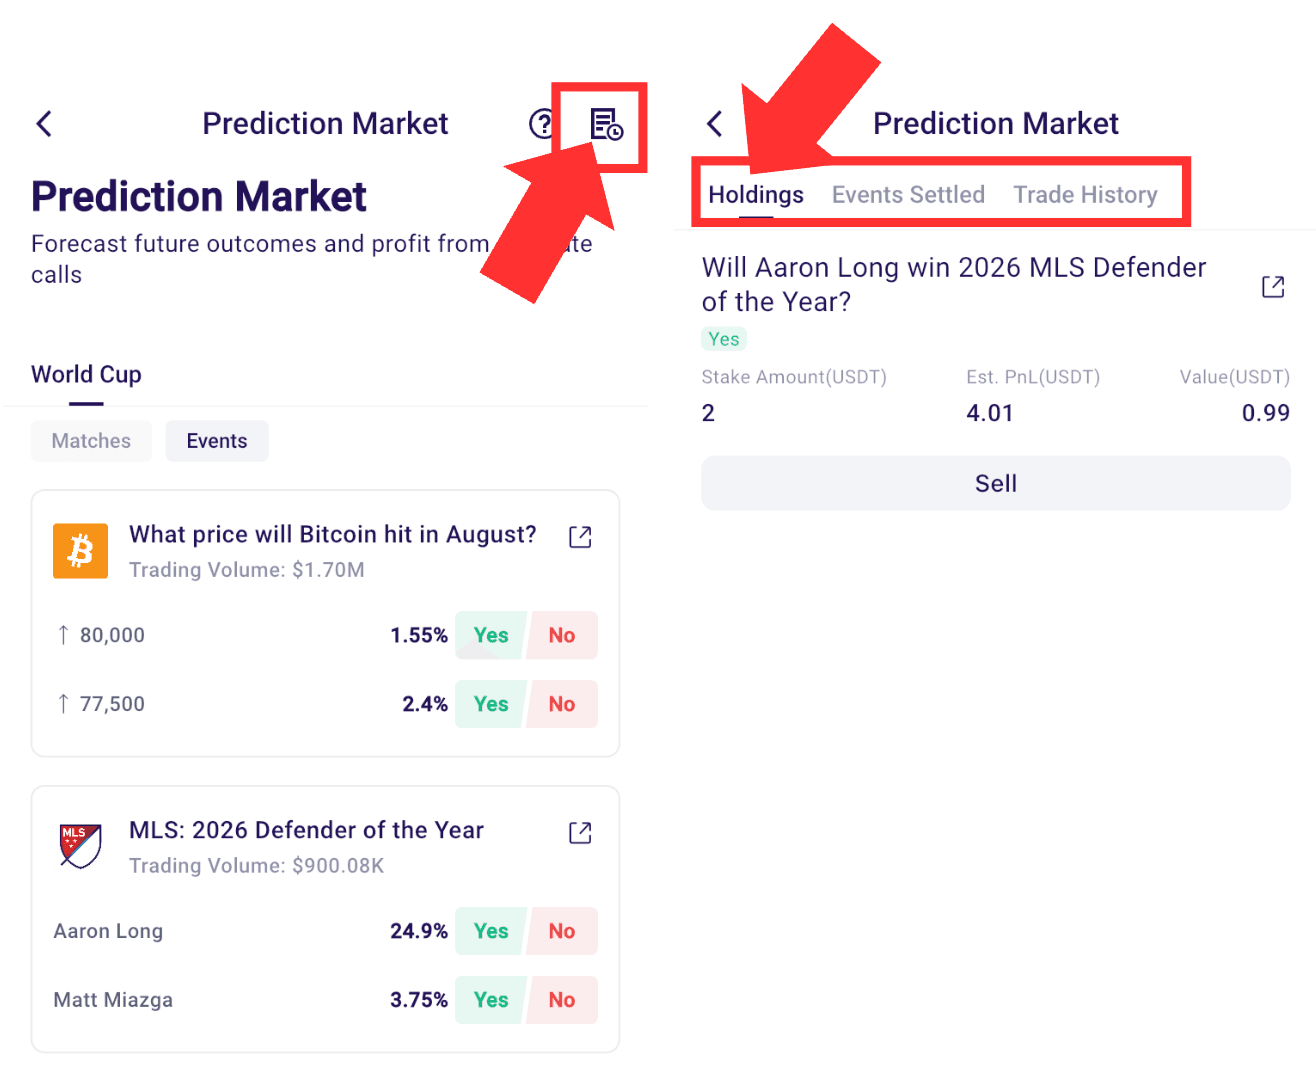
Task: Go back using the left panel back arrow
Action: tap(44, 124)
